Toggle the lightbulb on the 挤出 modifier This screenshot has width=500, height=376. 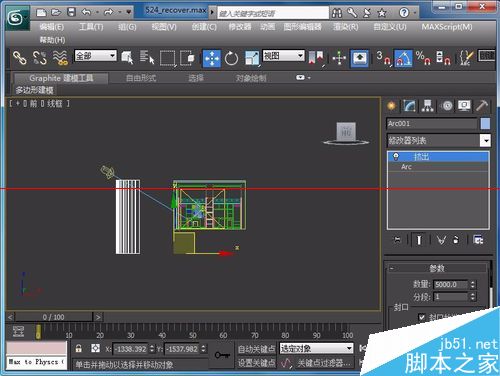396,156
